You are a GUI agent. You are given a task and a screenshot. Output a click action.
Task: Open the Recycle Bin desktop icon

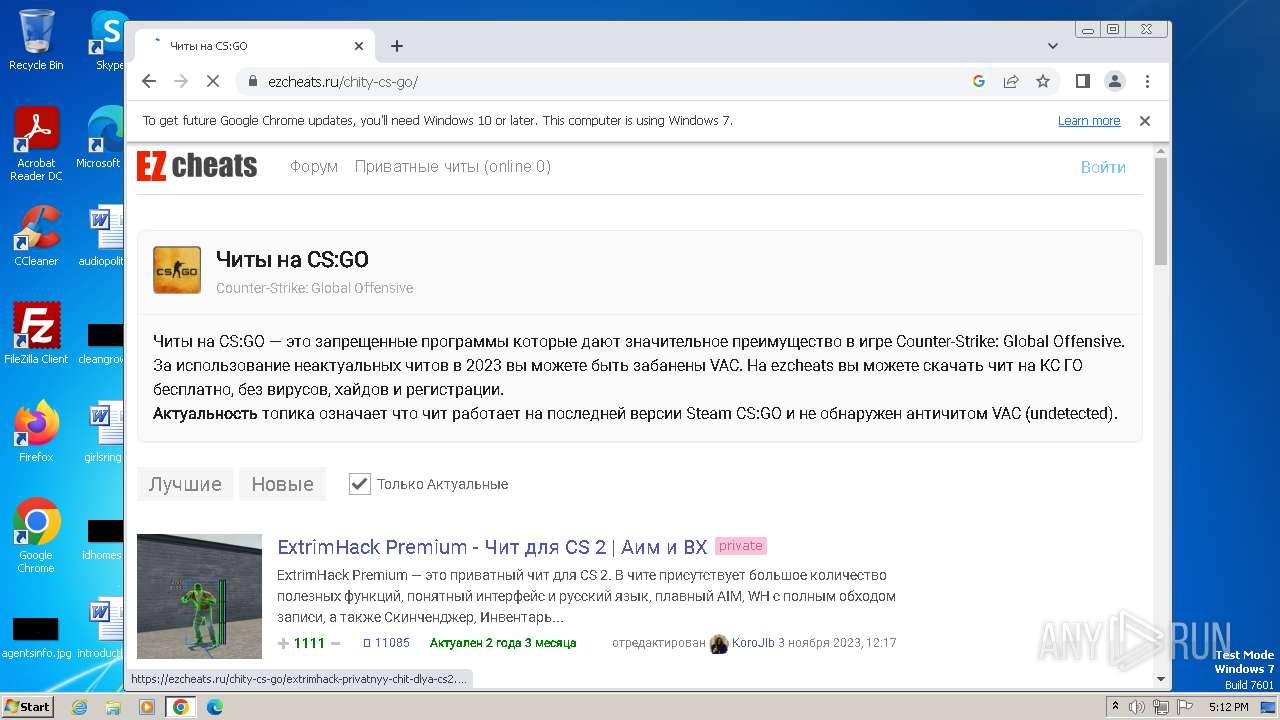[x=36, y=40]
